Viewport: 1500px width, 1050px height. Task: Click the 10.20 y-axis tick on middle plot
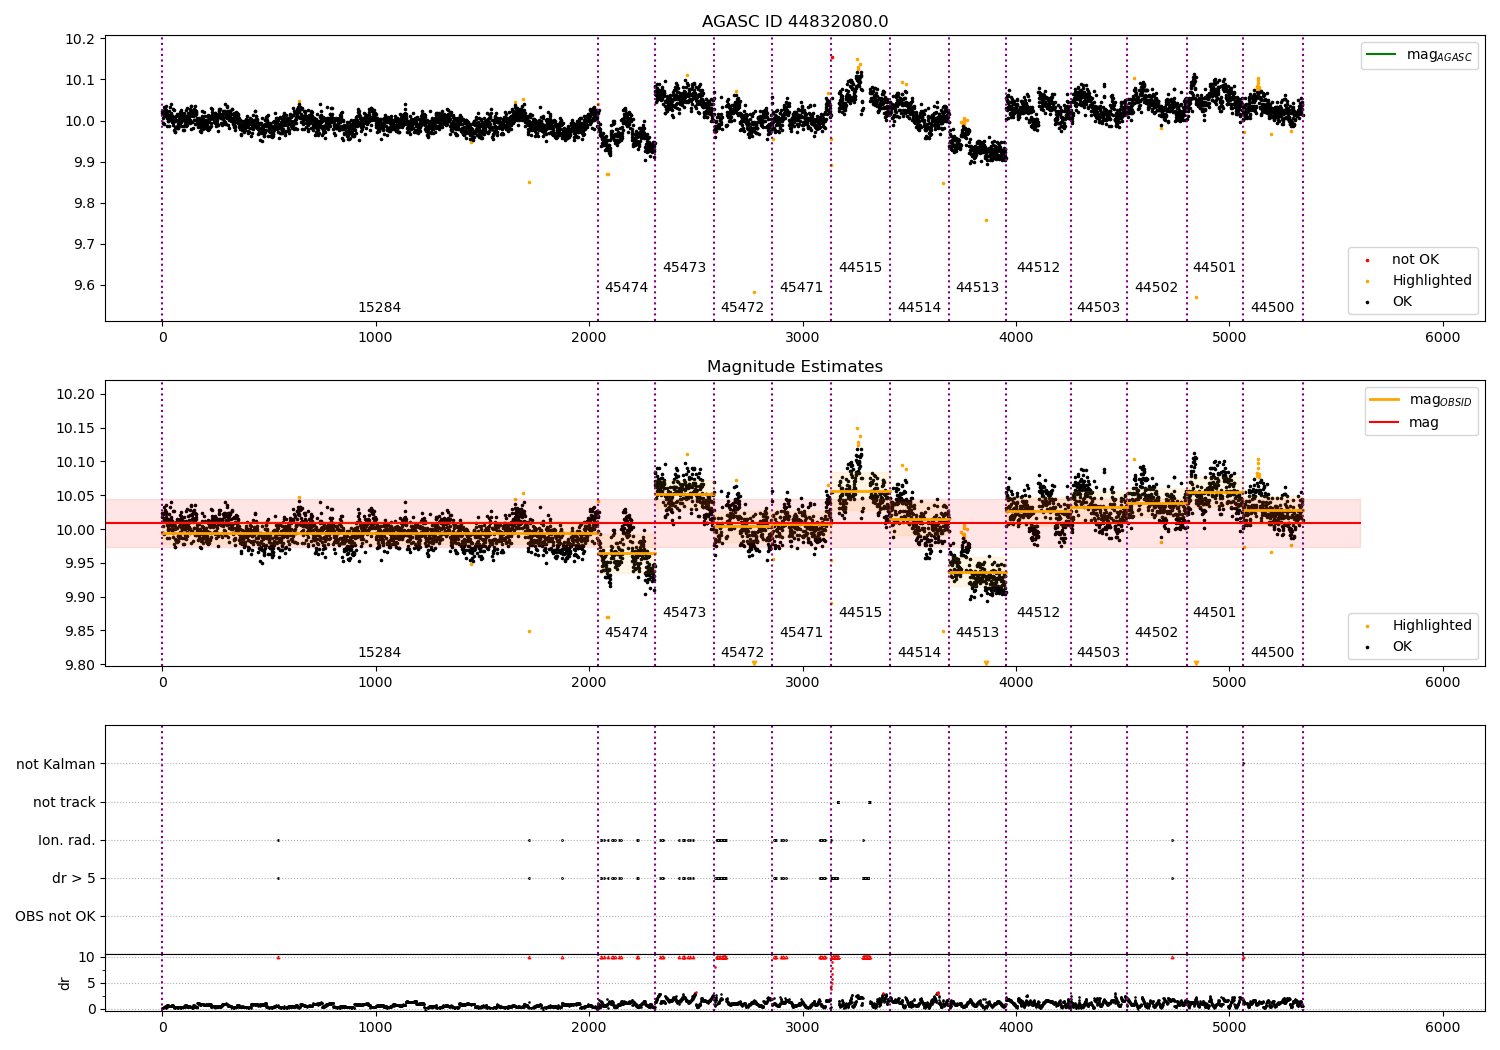tap(76, 394)
